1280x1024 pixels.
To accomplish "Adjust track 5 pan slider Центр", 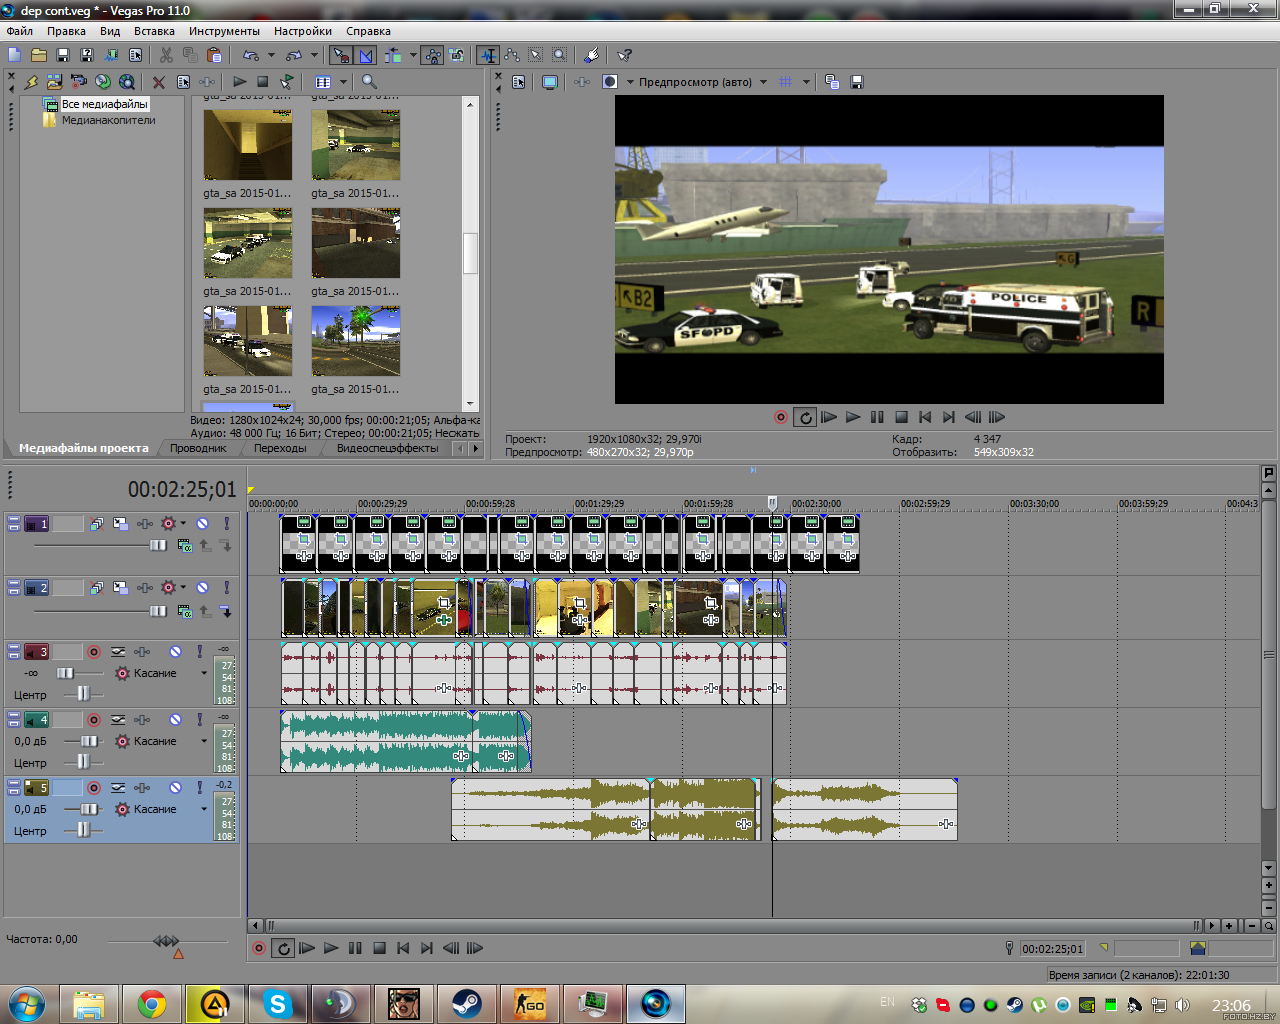I will 83,831.
